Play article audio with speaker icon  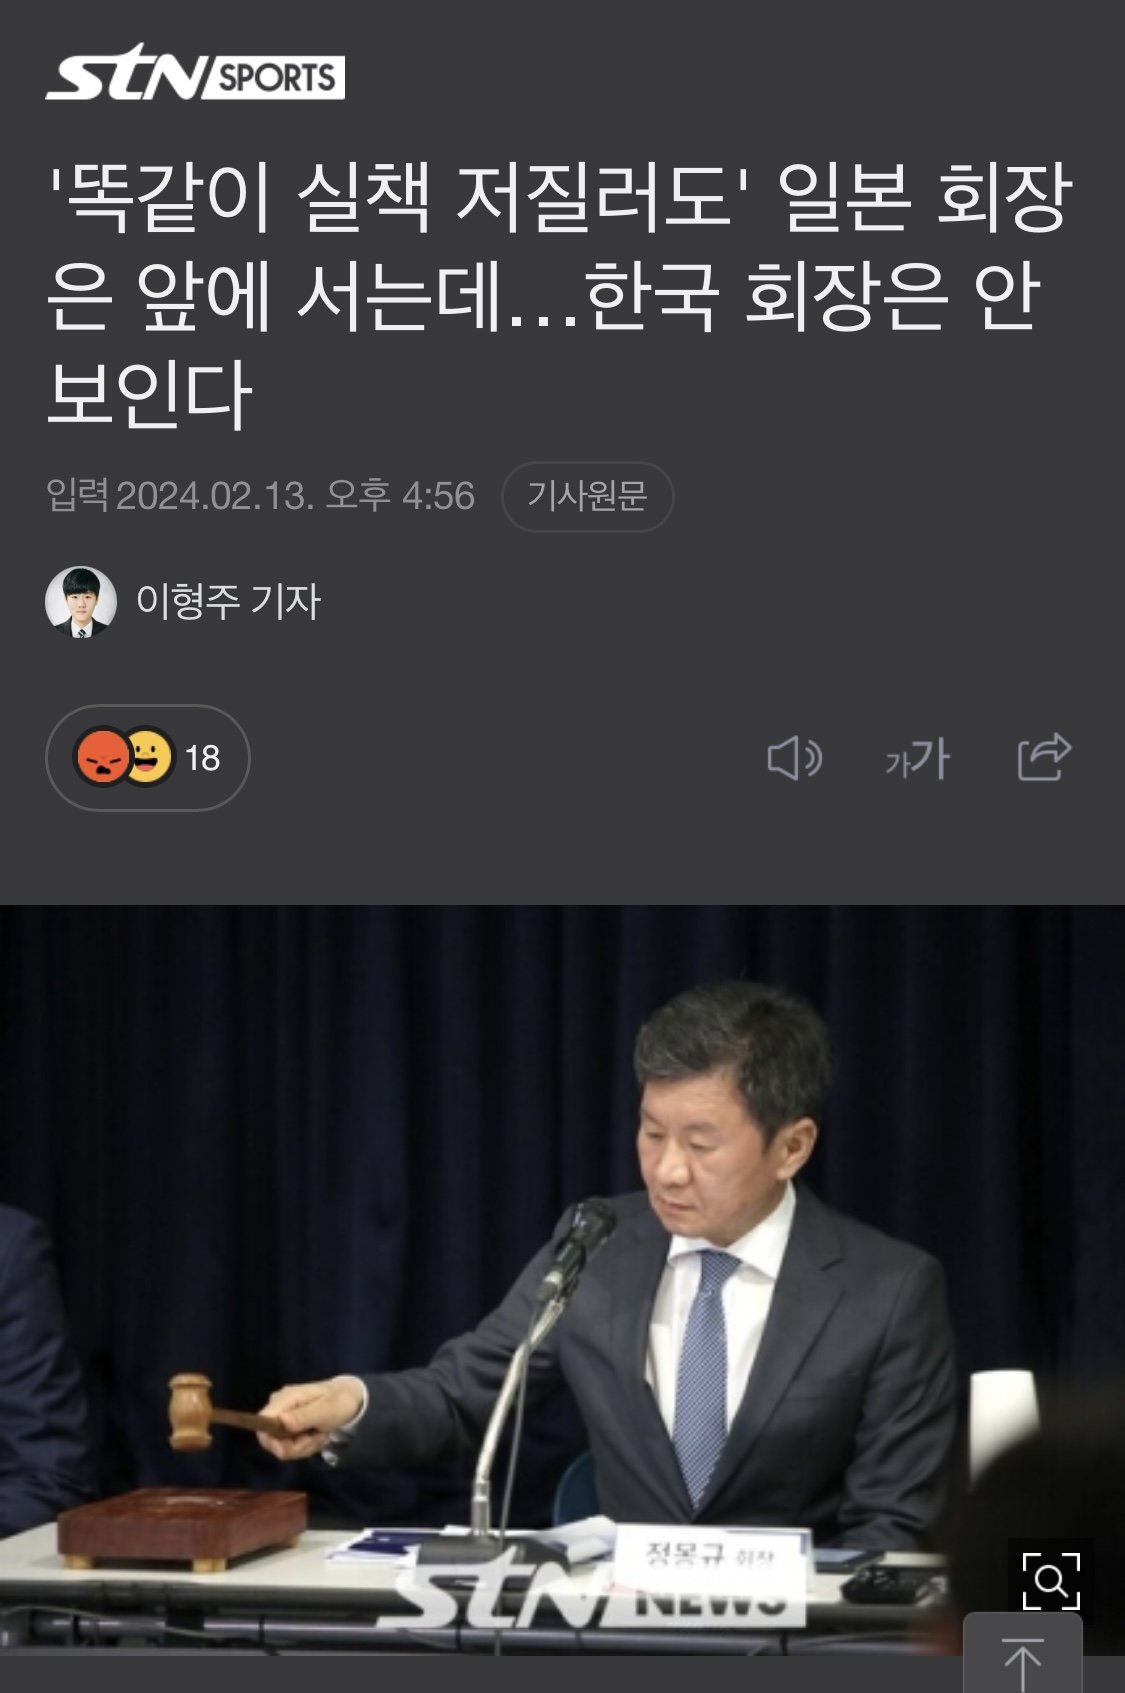(x=794, y=758)
